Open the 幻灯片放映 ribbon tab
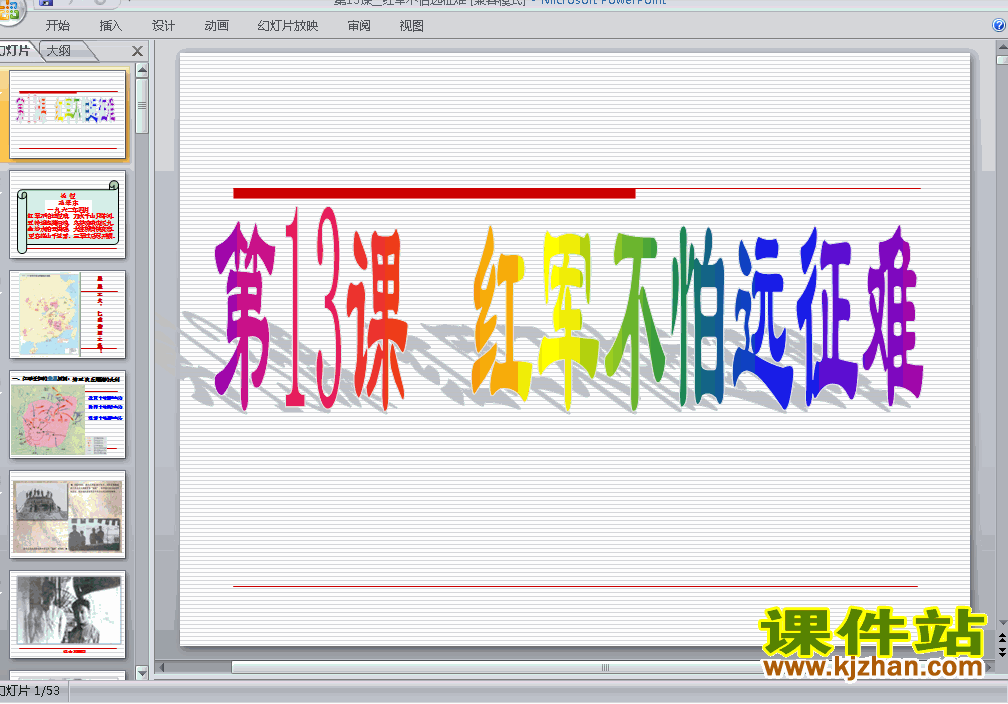 (x=288, y=26)
